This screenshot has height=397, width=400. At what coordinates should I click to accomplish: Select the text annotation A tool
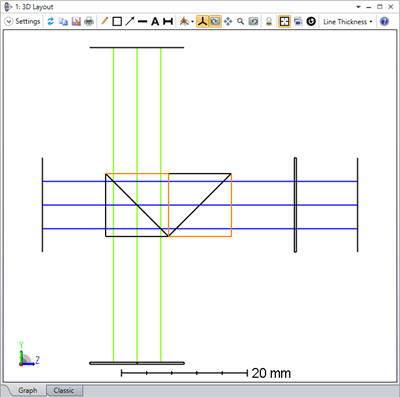click(x=155, y=22)
